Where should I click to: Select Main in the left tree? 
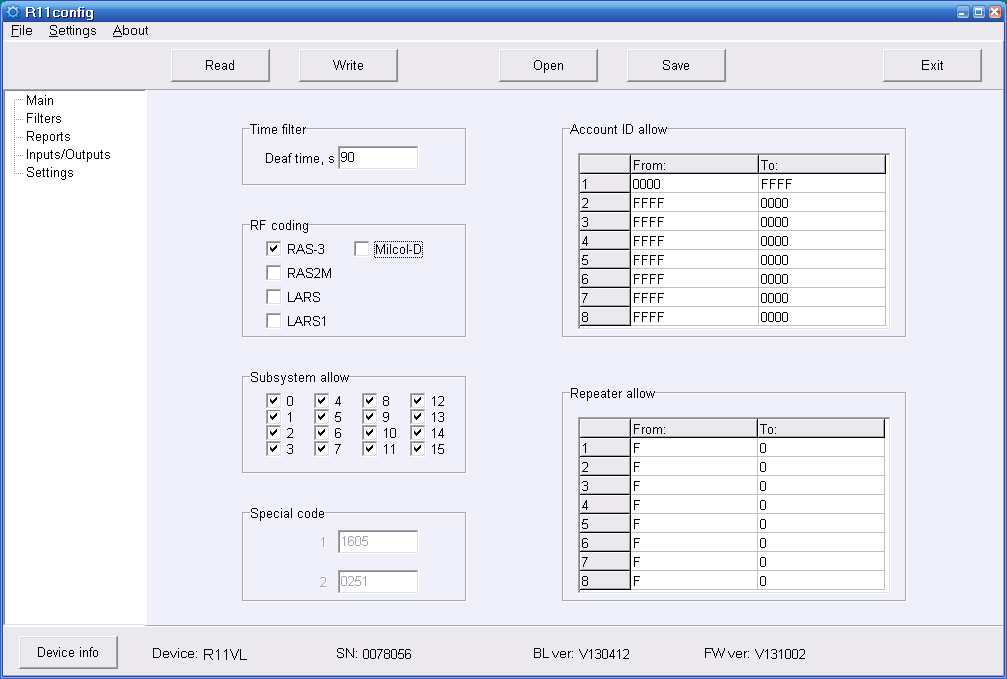(x=40, y=100)
